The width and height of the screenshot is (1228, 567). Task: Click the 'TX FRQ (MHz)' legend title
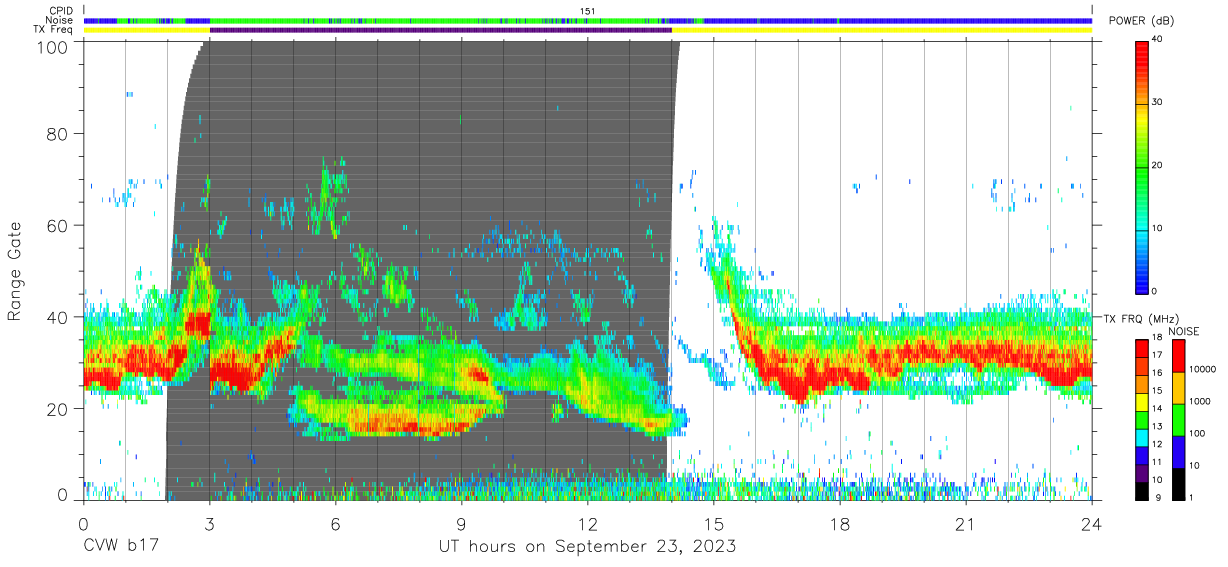1140,319
